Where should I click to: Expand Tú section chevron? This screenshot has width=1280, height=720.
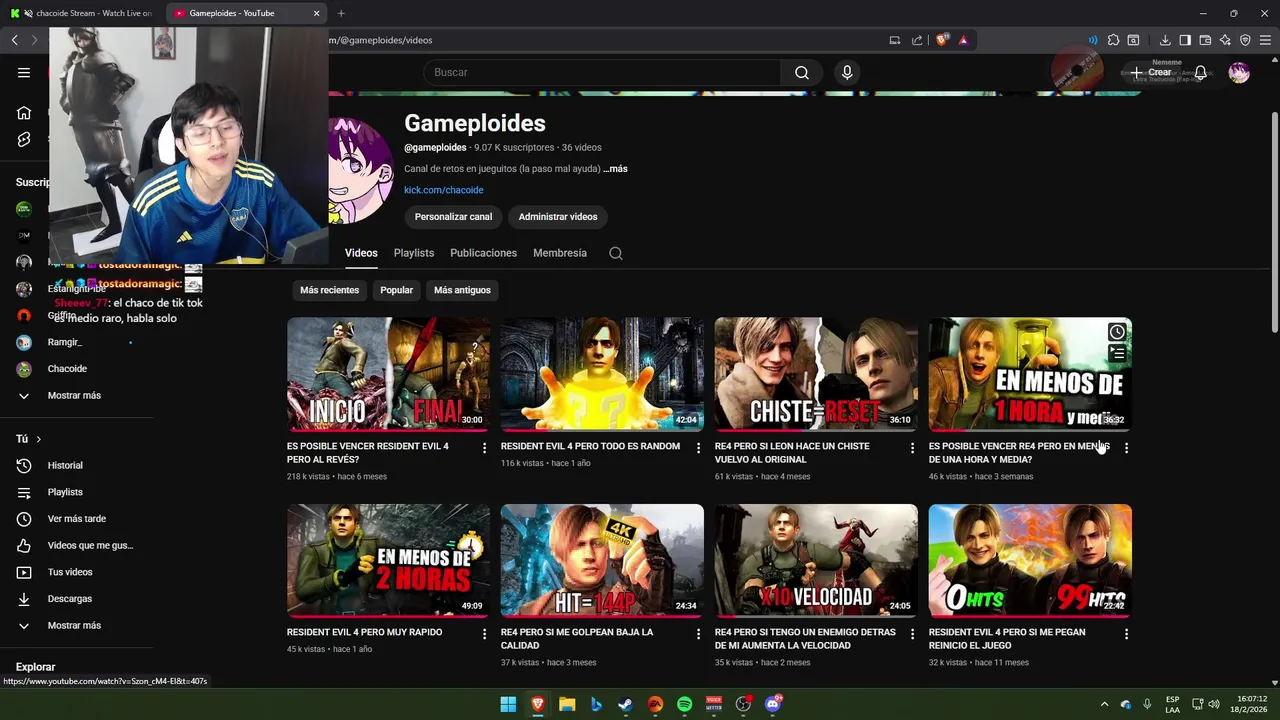click(x=39, y=439)
